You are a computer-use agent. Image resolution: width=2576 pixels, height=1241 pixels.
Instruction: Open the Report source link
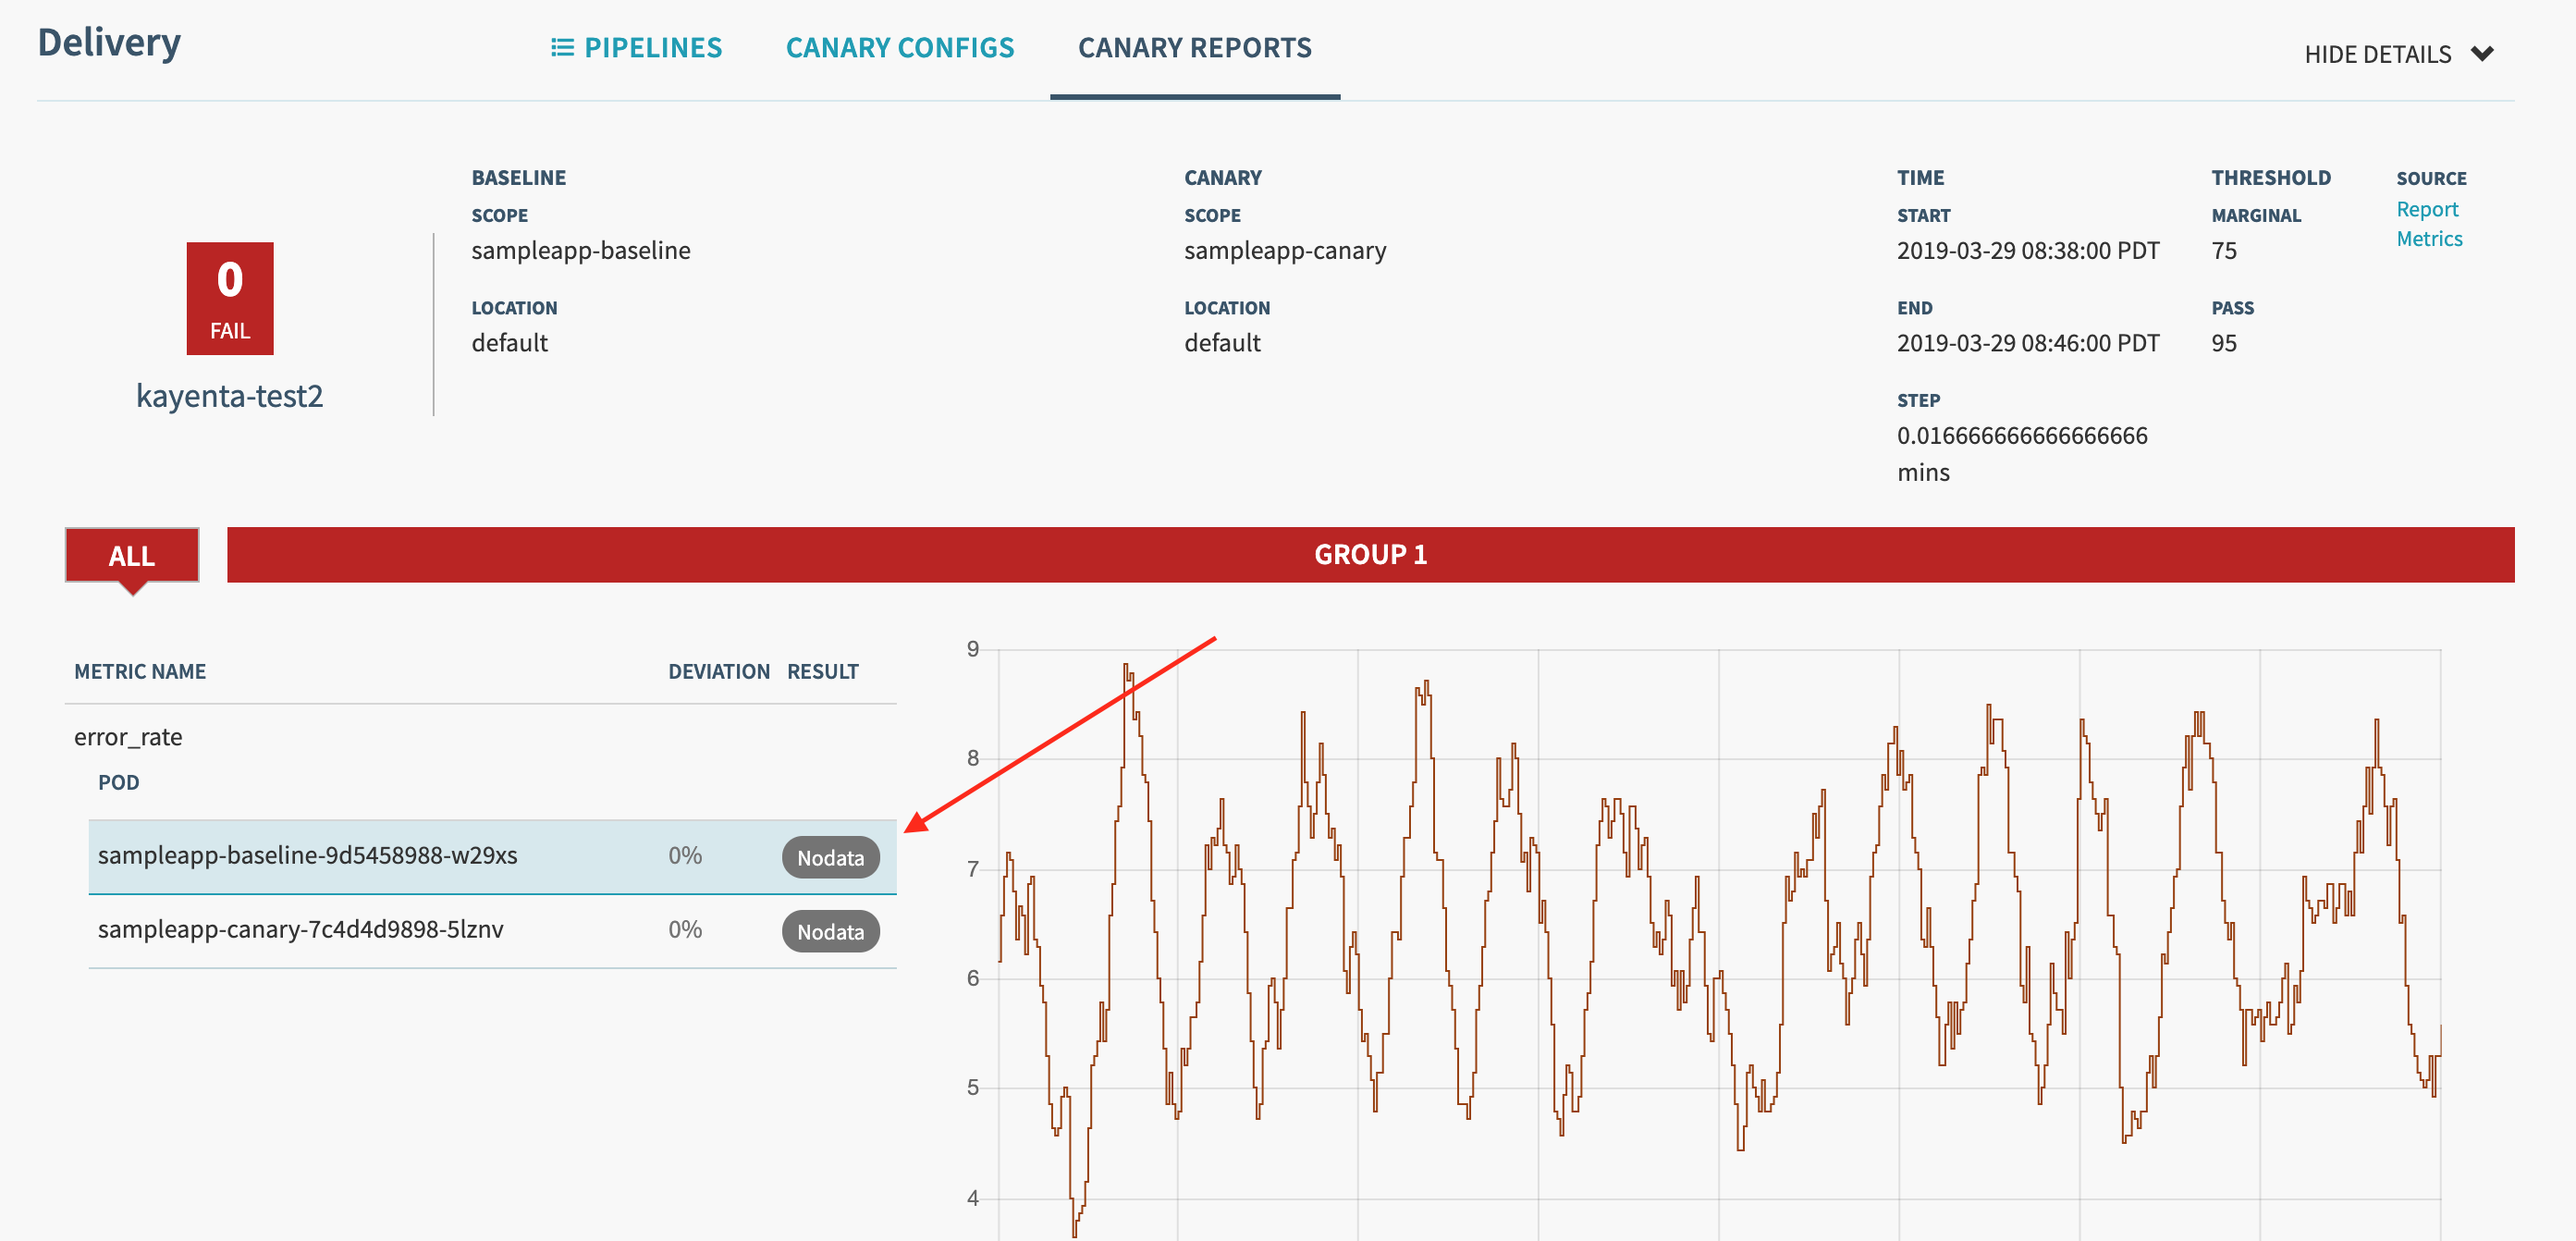(2428, 209)
